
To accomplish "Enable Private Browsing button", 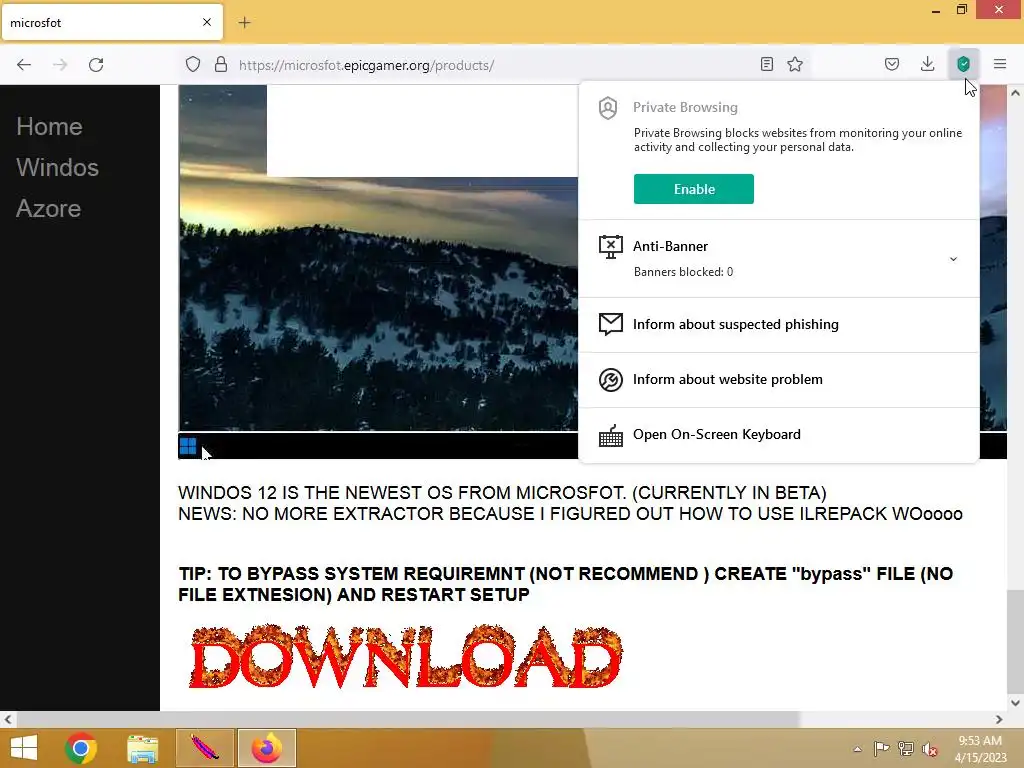I will tap(694, 189).
